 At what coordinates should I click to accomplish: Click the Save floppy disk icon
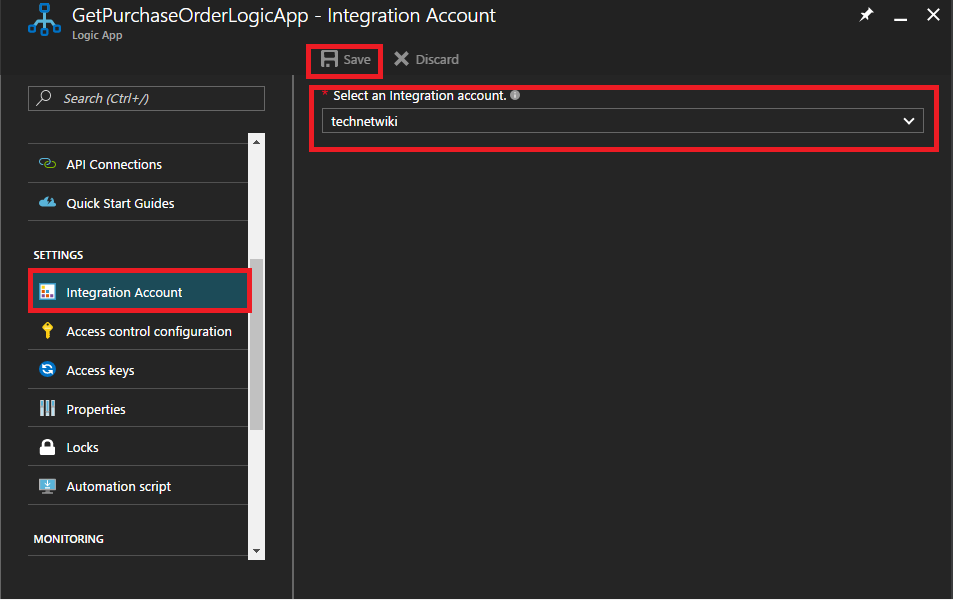329,59
